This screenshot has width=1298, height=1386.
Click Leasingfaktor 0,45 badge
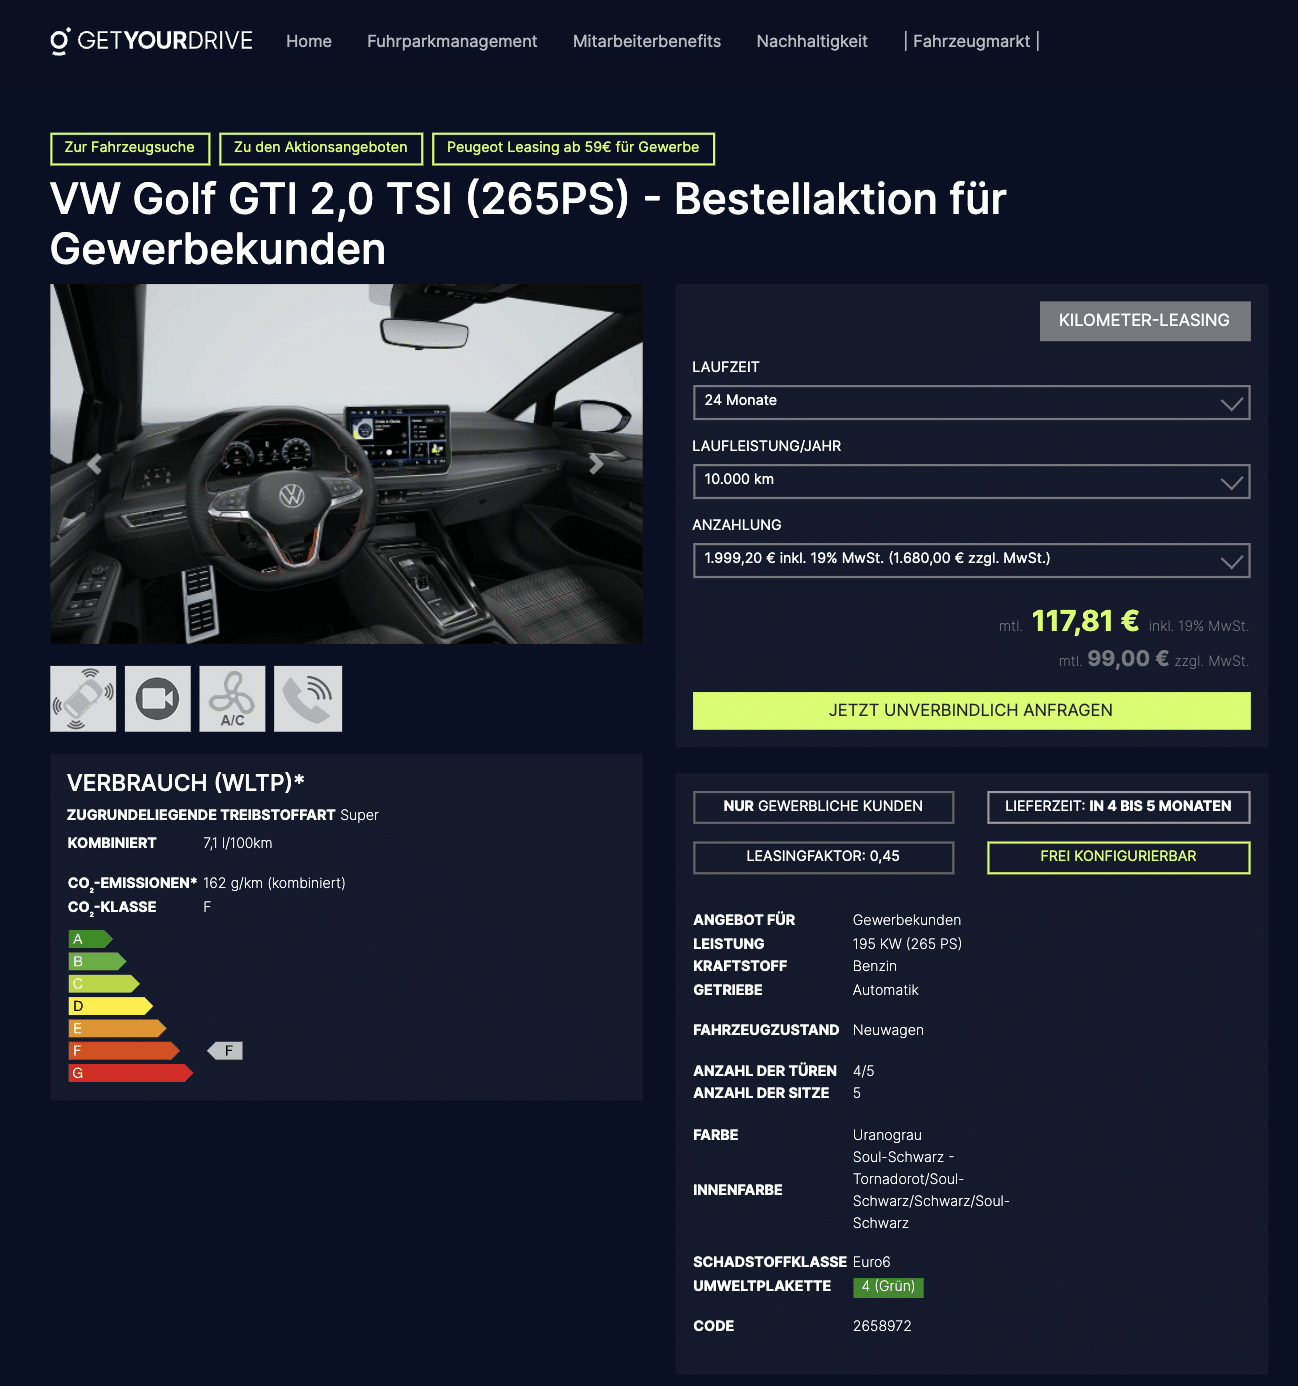[823, 857]
